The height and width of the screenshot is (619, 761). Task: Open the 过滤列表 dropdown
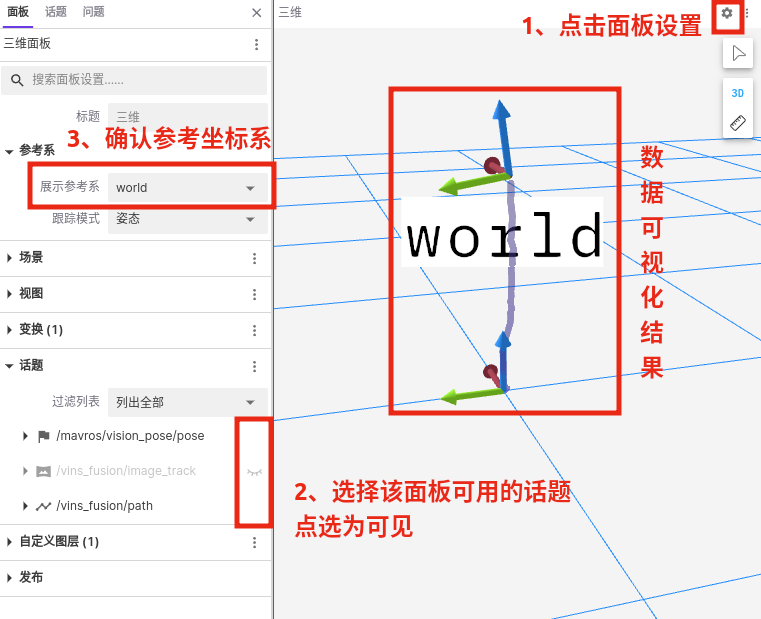[x=187, y=402]
